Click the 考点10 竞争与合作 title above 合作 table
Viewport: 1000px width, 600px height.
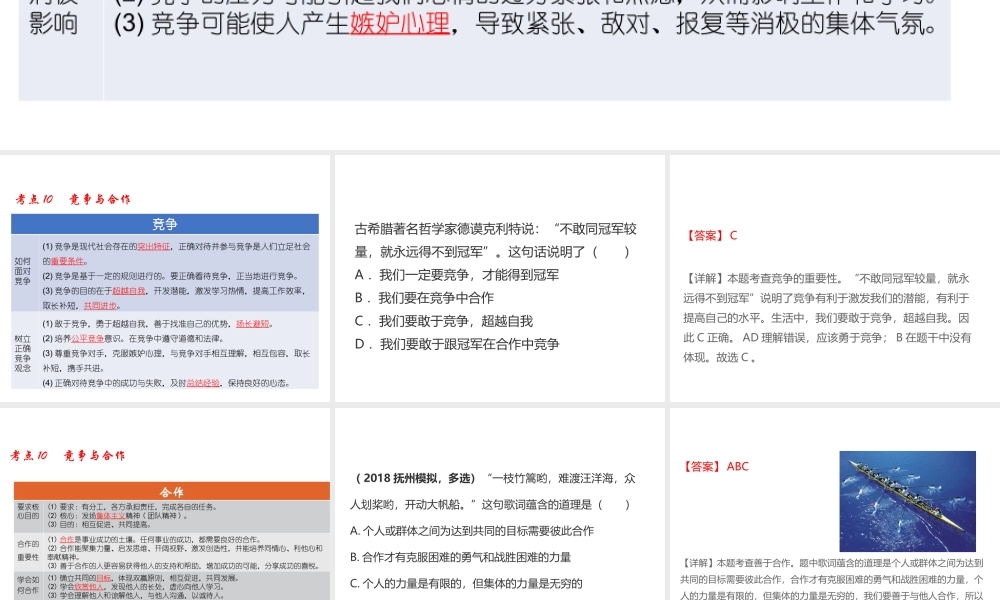coord(68,455)
